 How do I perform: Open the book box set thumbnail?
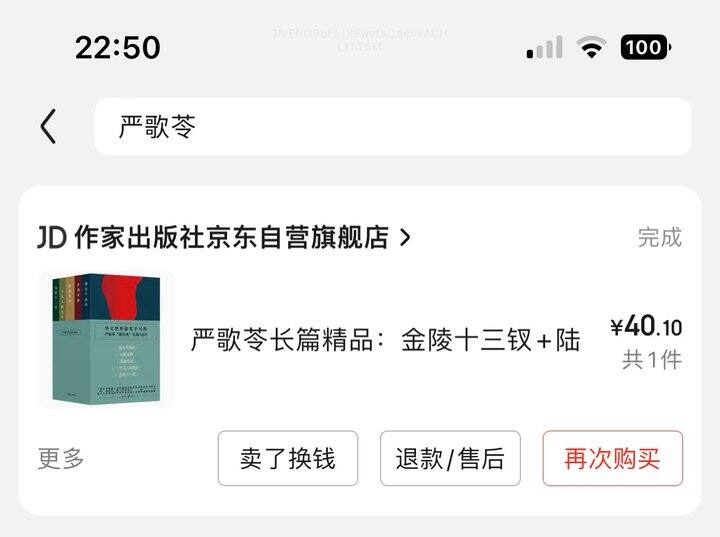pyautogui.click(x=106, y=340)
